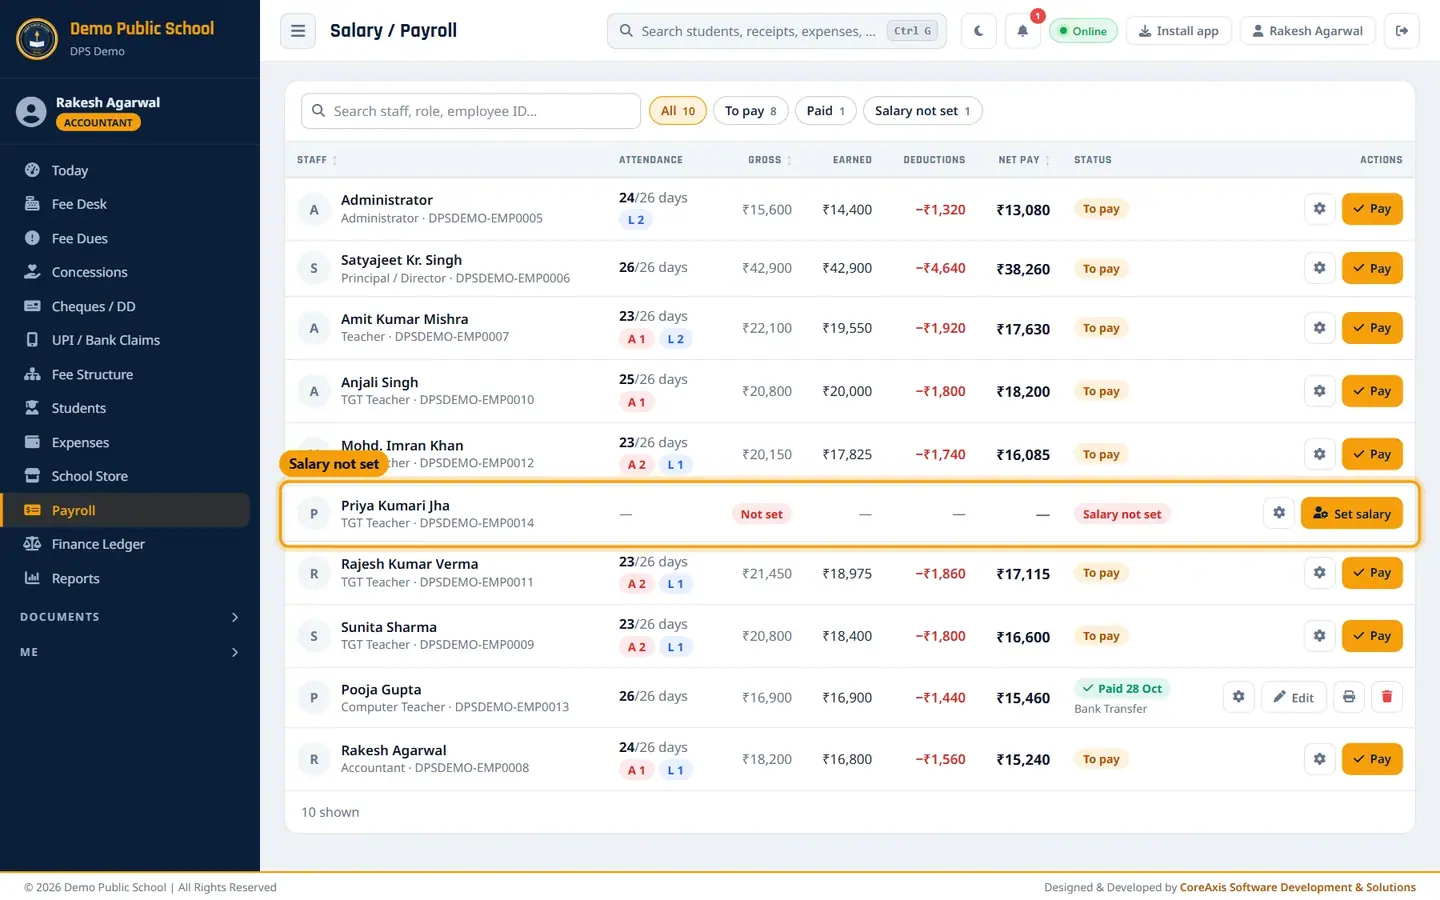Focus the search staff, role, employee ID field
The width and height of the screenshot is (1440, 900).
tap(471, 111)
